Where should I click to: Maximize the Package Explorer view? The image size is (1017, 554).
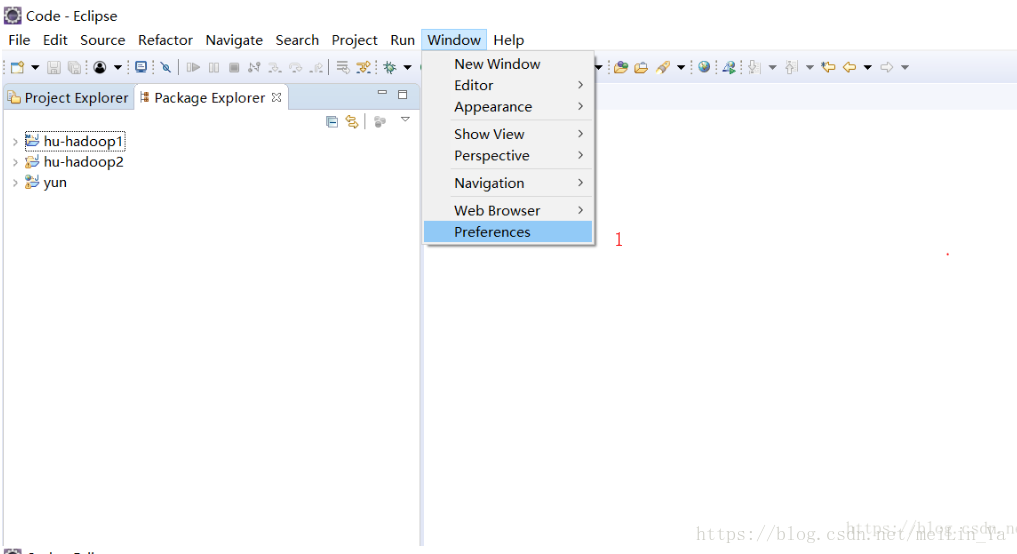pyautogui.click(x=403, y=94)
